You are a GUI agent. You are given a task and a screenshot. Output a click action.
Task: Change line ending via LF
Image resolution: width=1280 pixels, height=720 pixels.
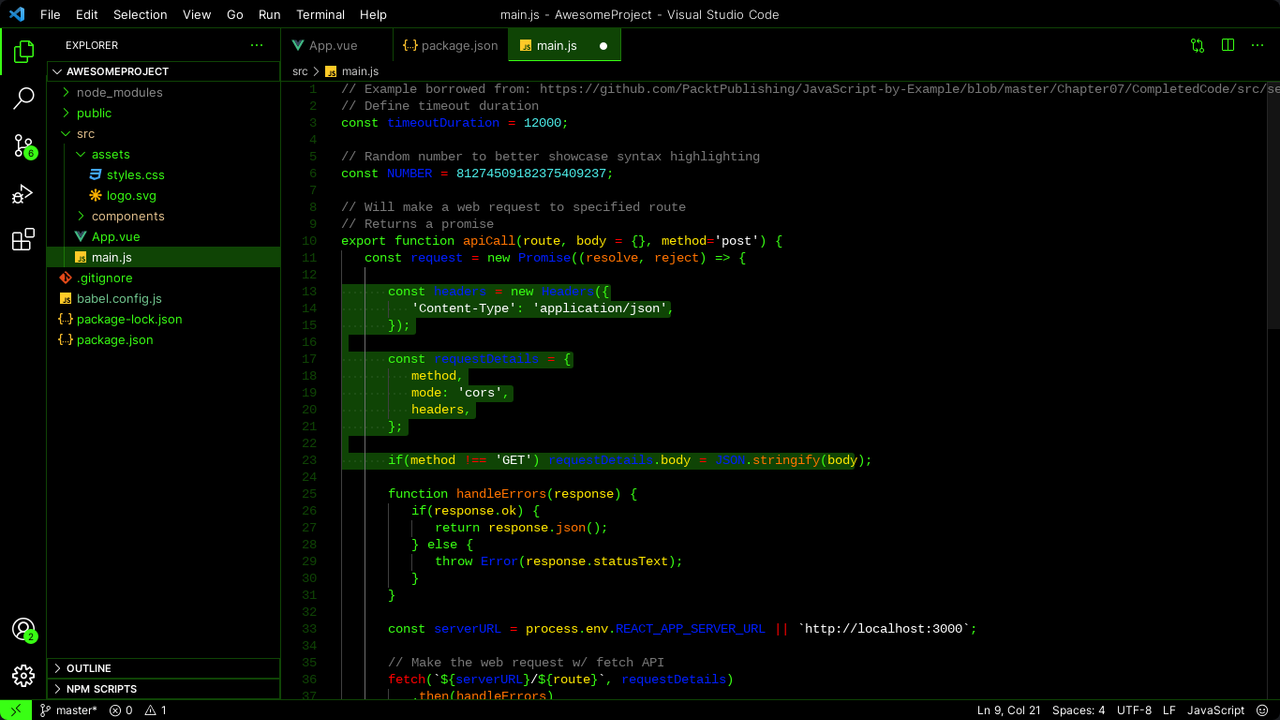pos(1169,710)
